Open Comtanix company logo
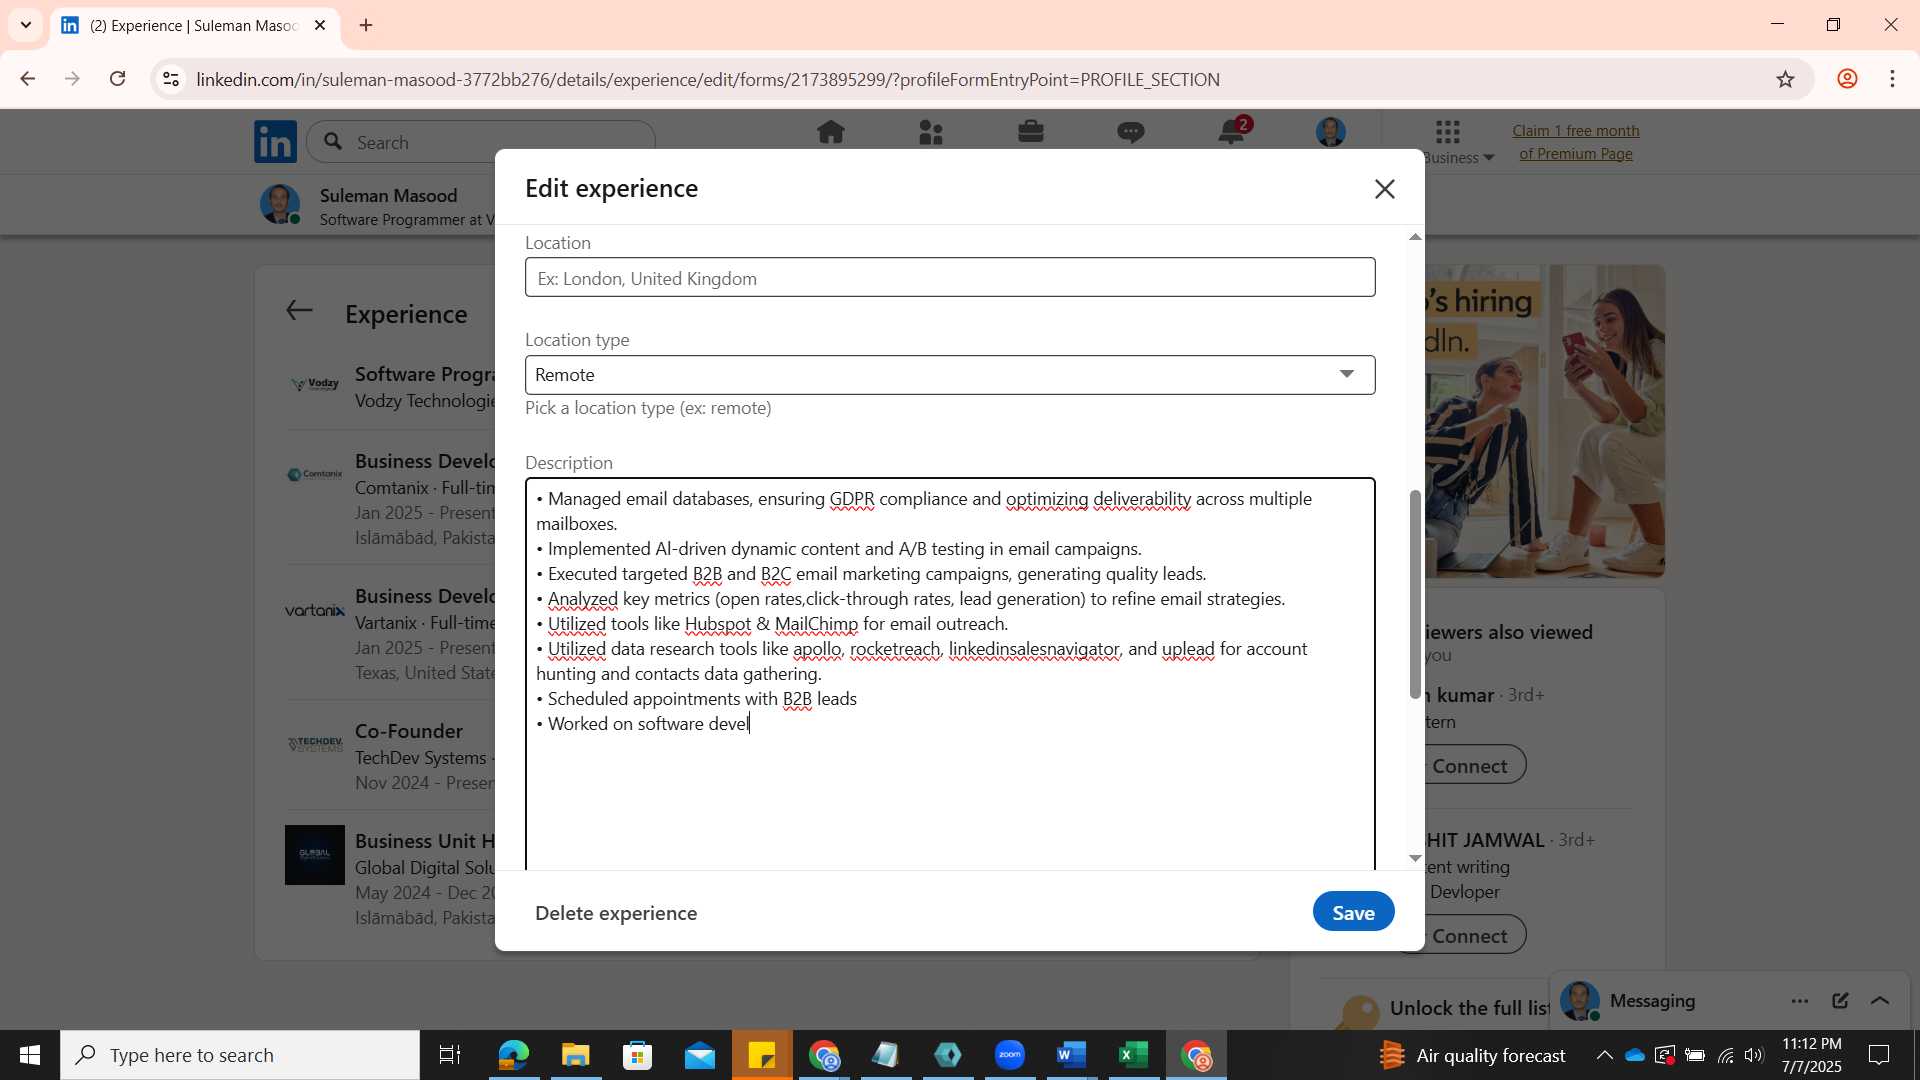Image resolution: width=1920 pixels, height=1080 pixels. pos(315,474)
